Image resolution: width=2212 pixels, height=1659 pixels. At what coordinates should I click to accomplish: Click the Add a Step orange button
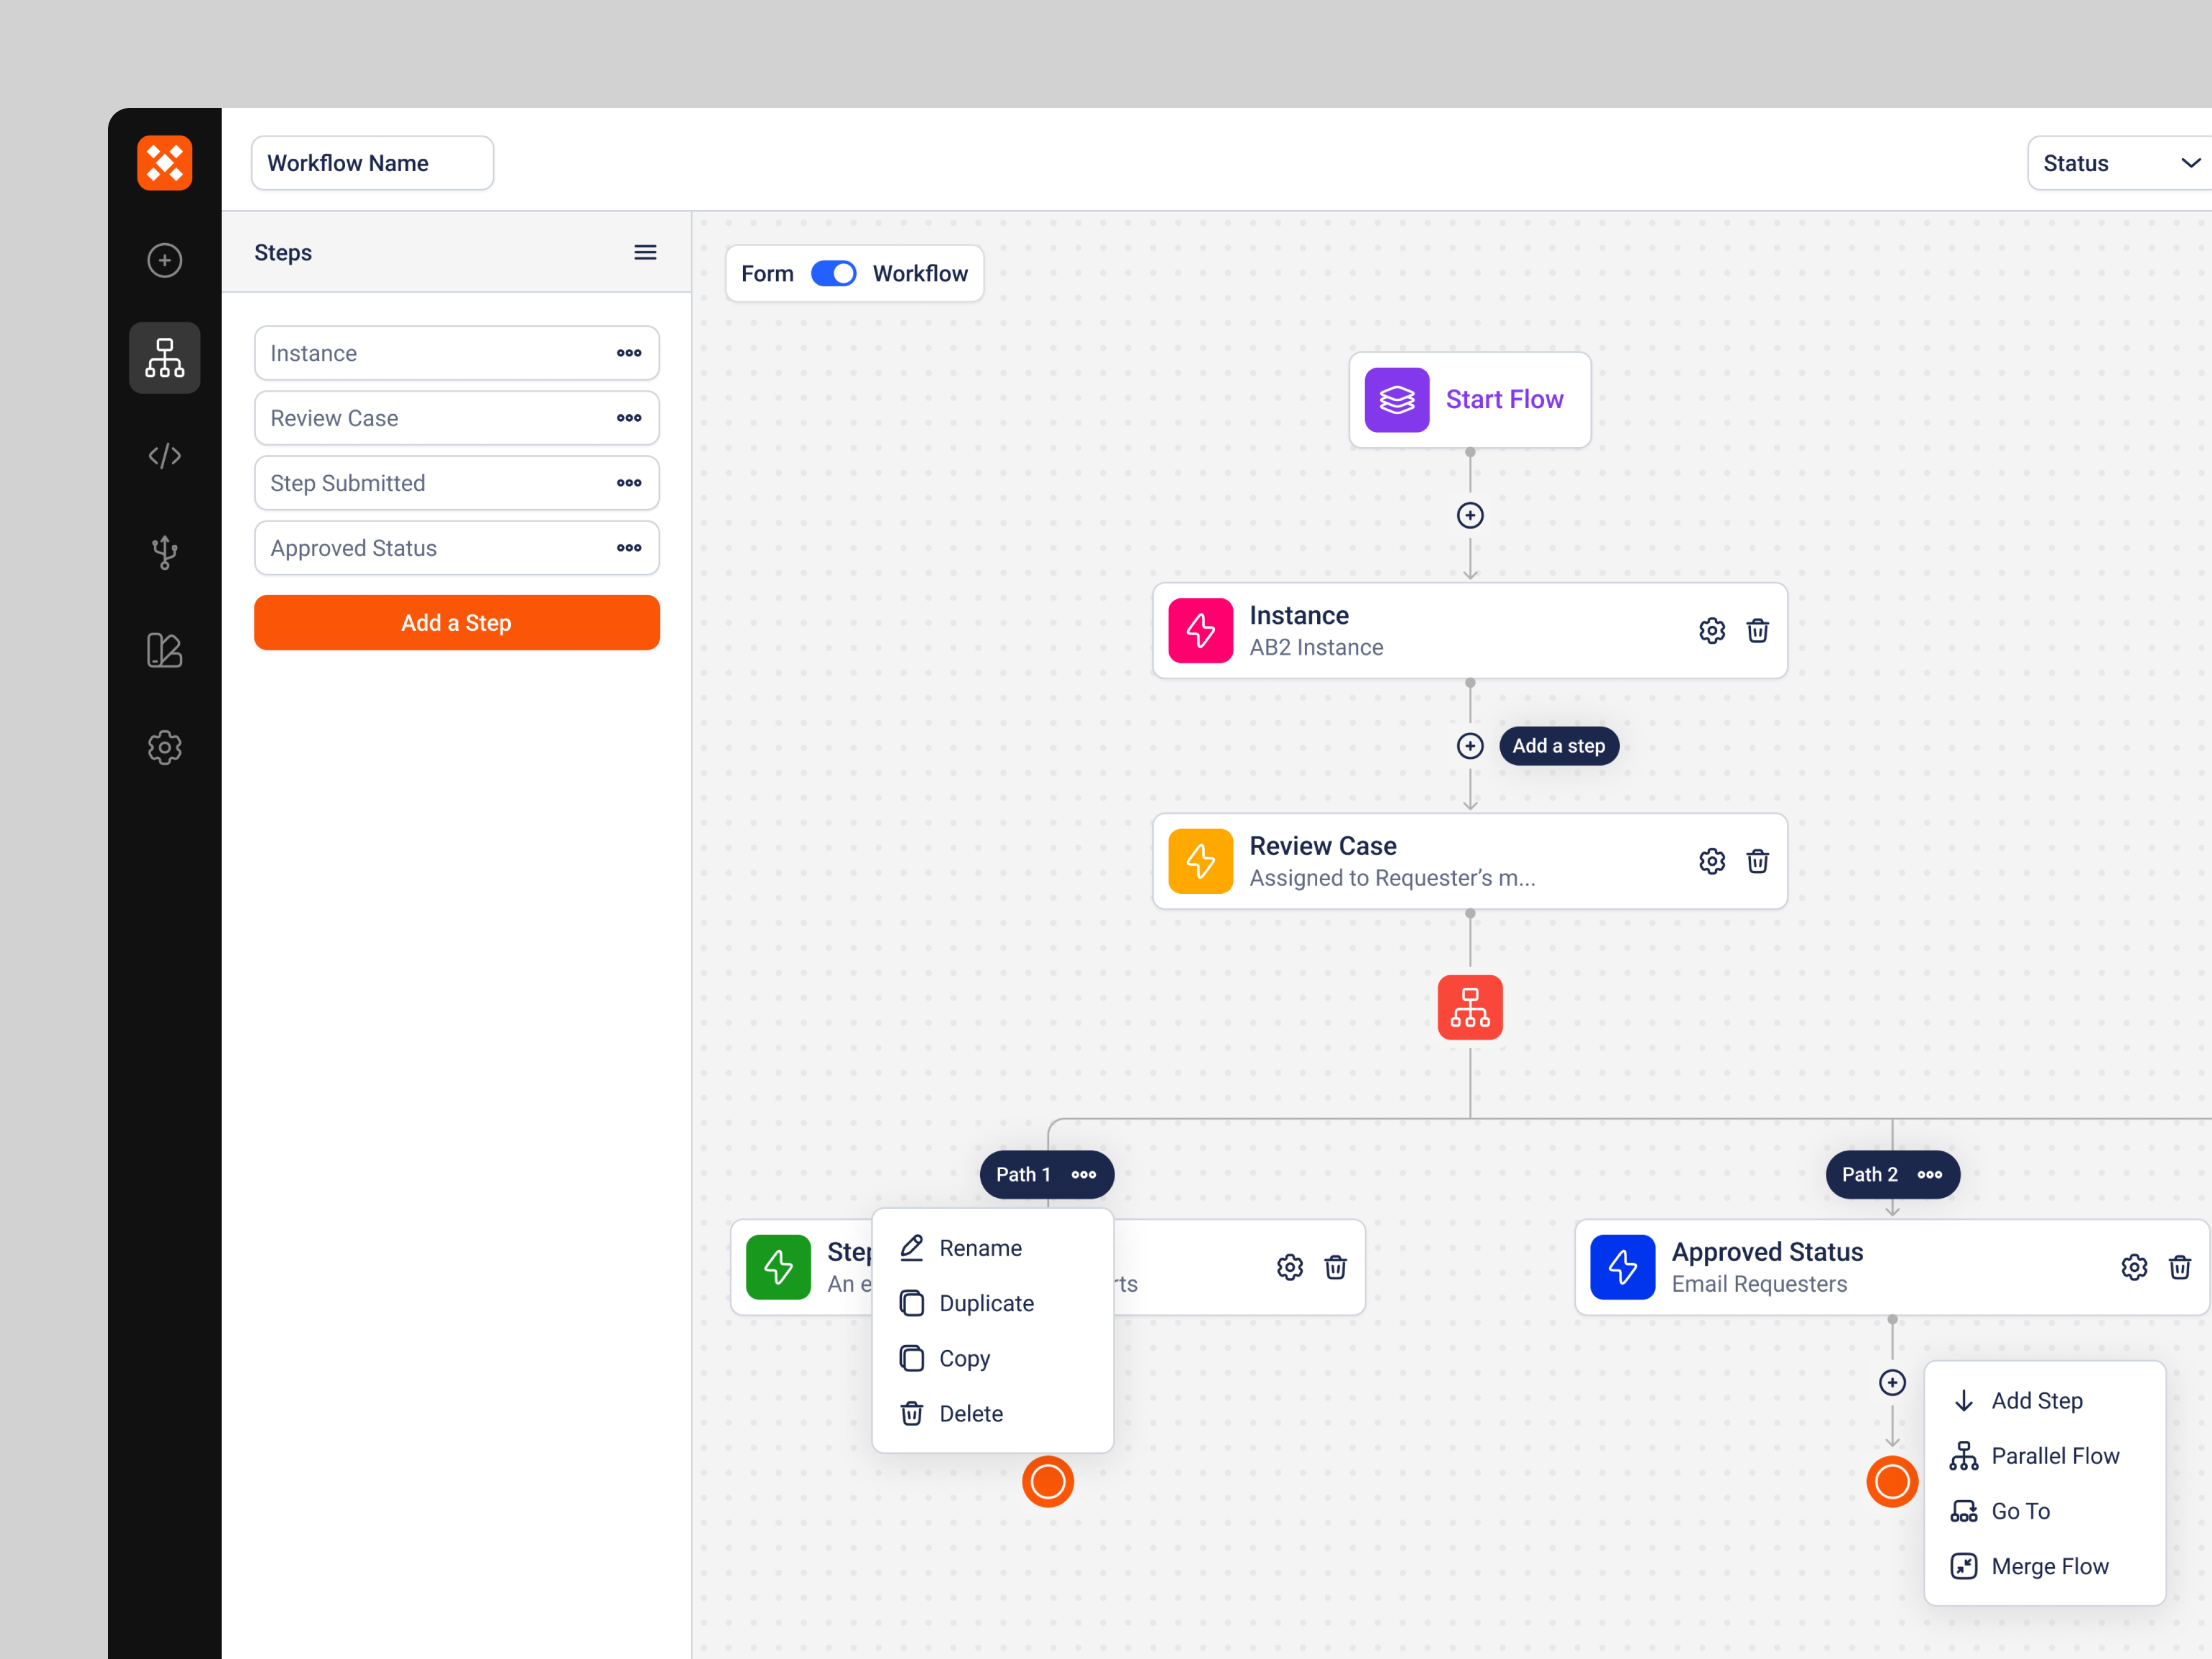456,623
